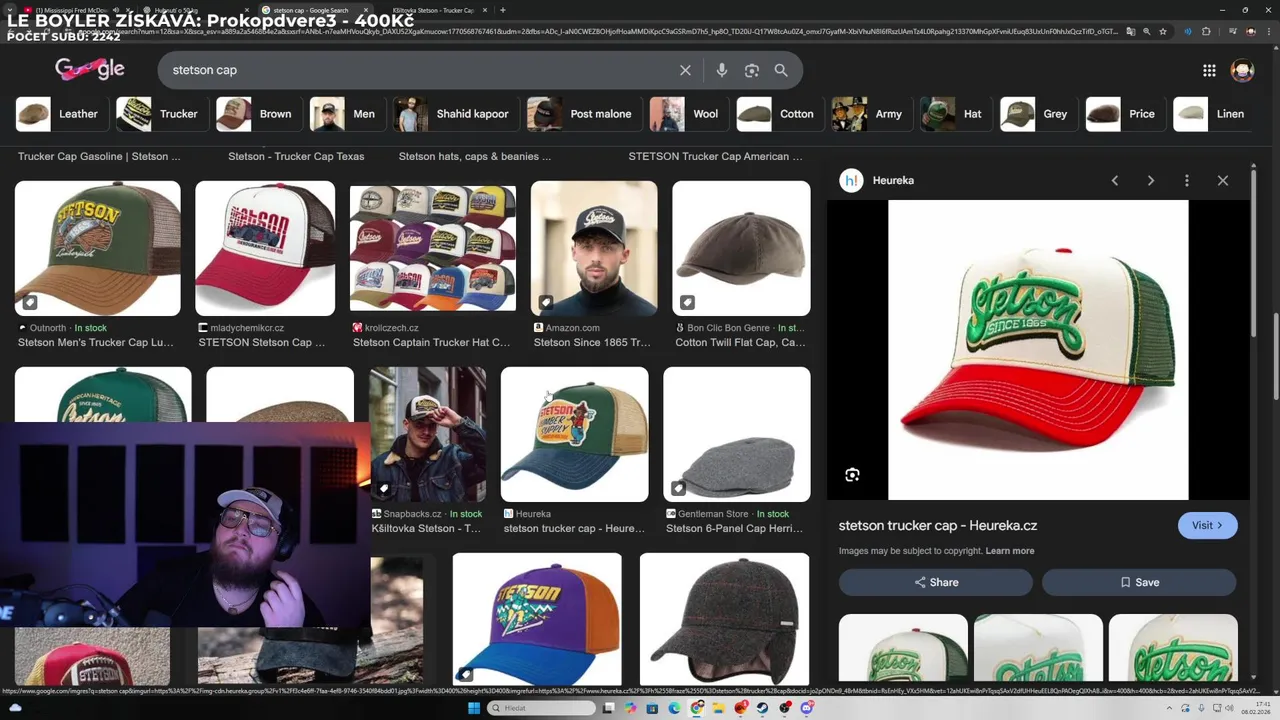Image resolution: width=1280 pixels, height=720 pixels.
Task: Filter results by Men chip
Action: click(346, 114)
